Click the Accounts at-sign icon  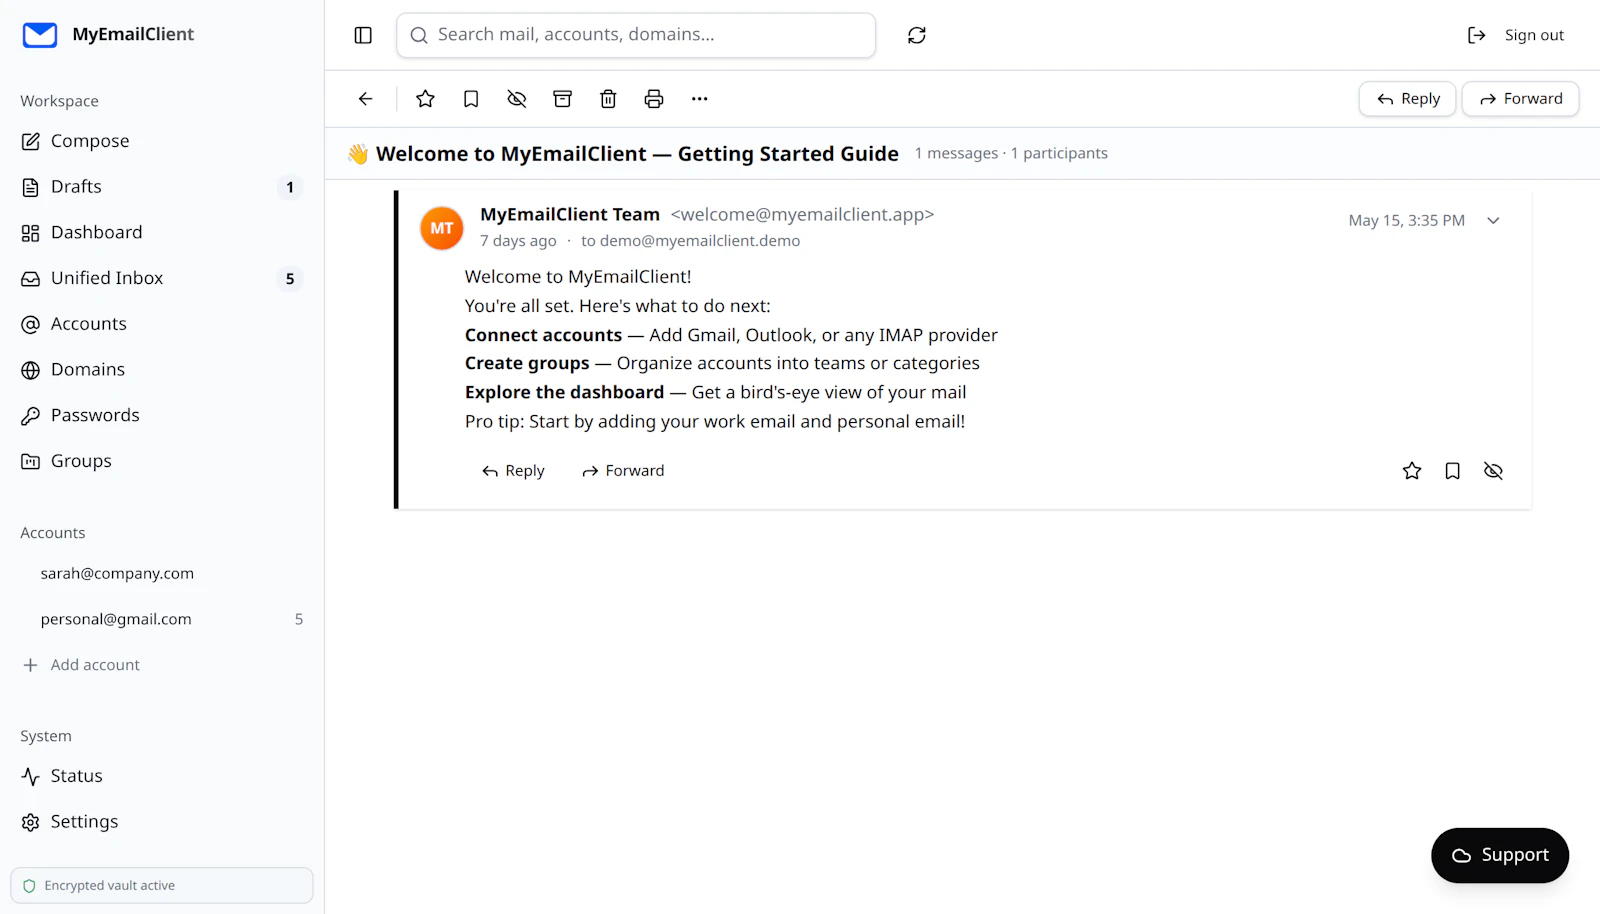coord(31,324)
